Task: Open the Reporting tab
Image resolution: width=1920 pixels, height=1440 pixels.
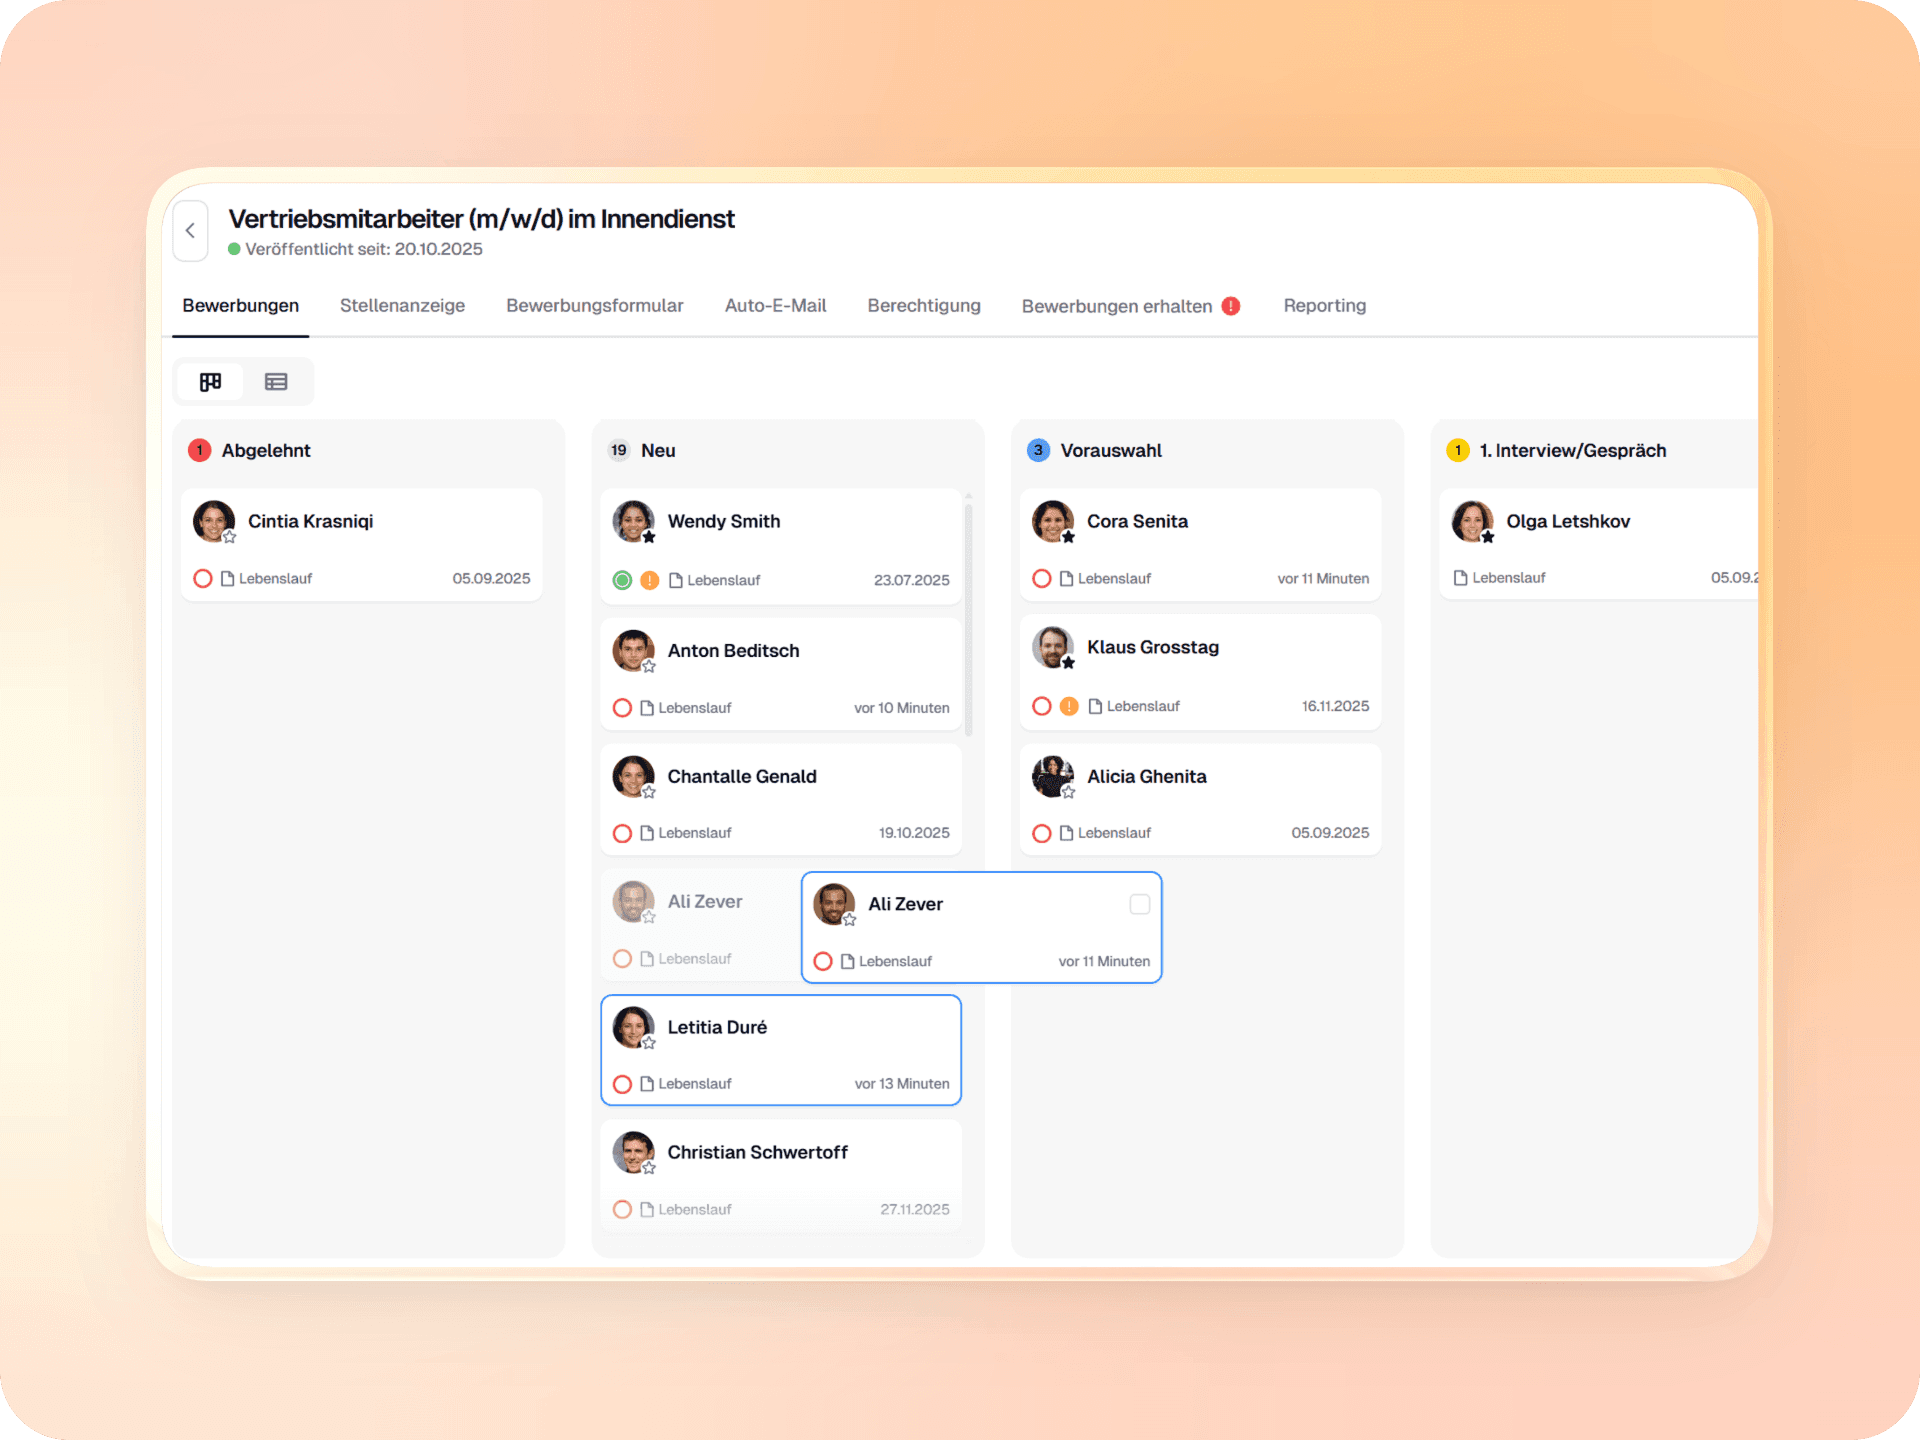Action: 1324,306
